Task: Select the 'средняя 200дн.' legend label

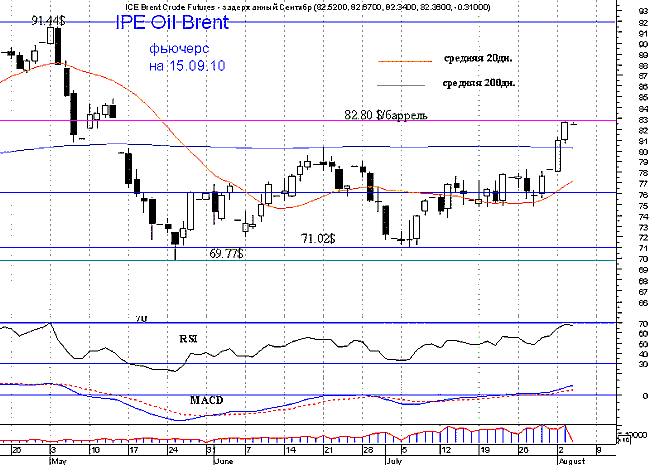Action: [x=479, y=83]
